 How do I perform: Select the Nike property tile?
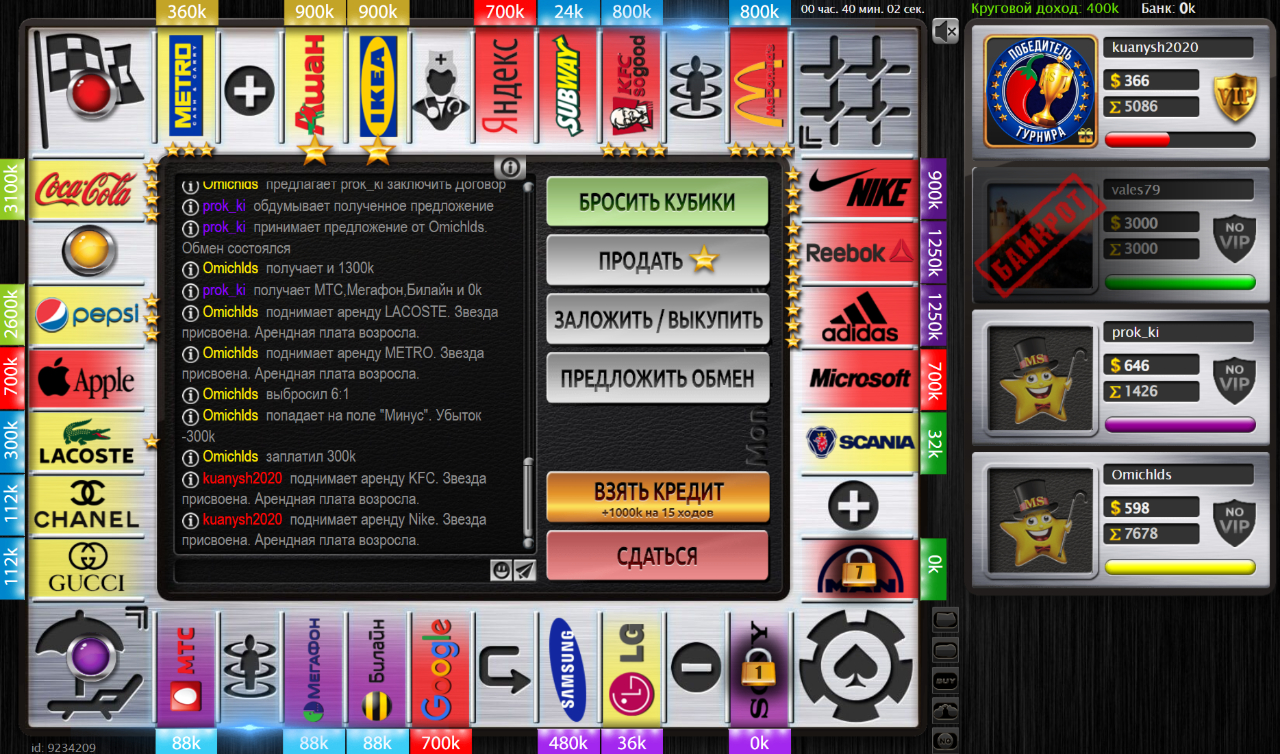click(860, 189)
